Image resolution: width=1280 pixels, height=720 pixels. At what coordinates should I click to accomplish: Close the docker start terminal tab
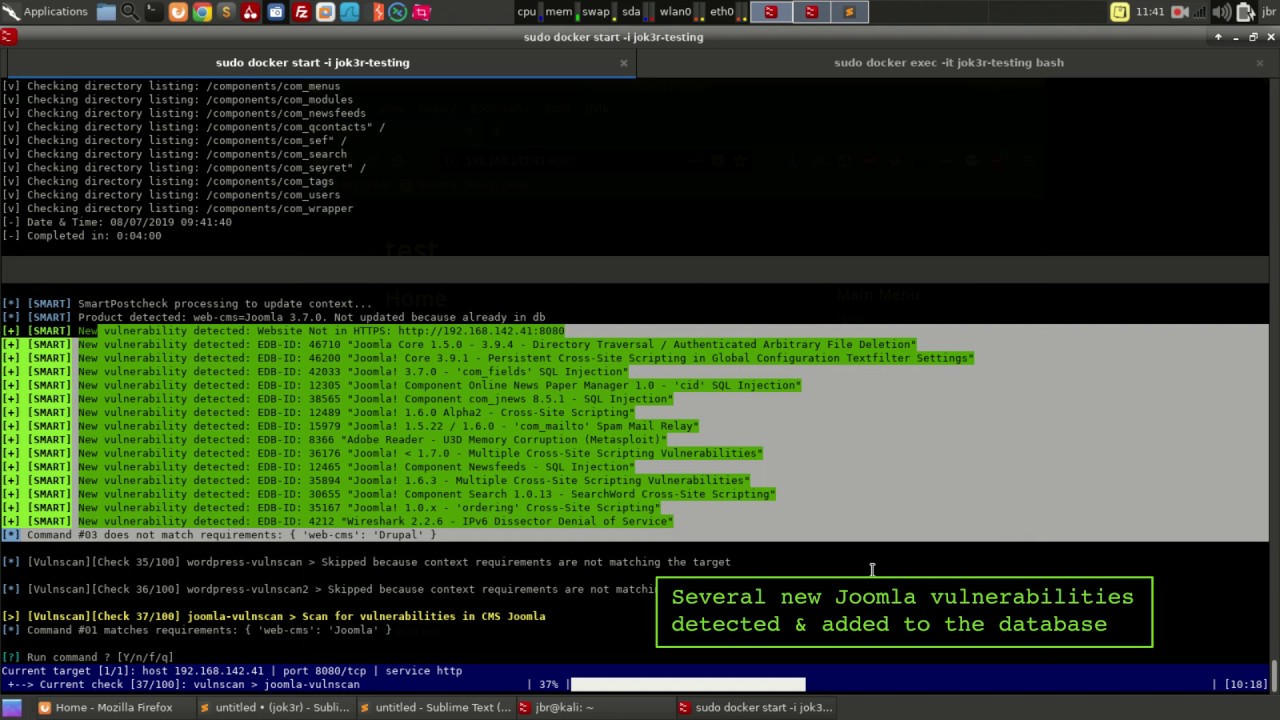pyautogui.click(x=624, y=63)
